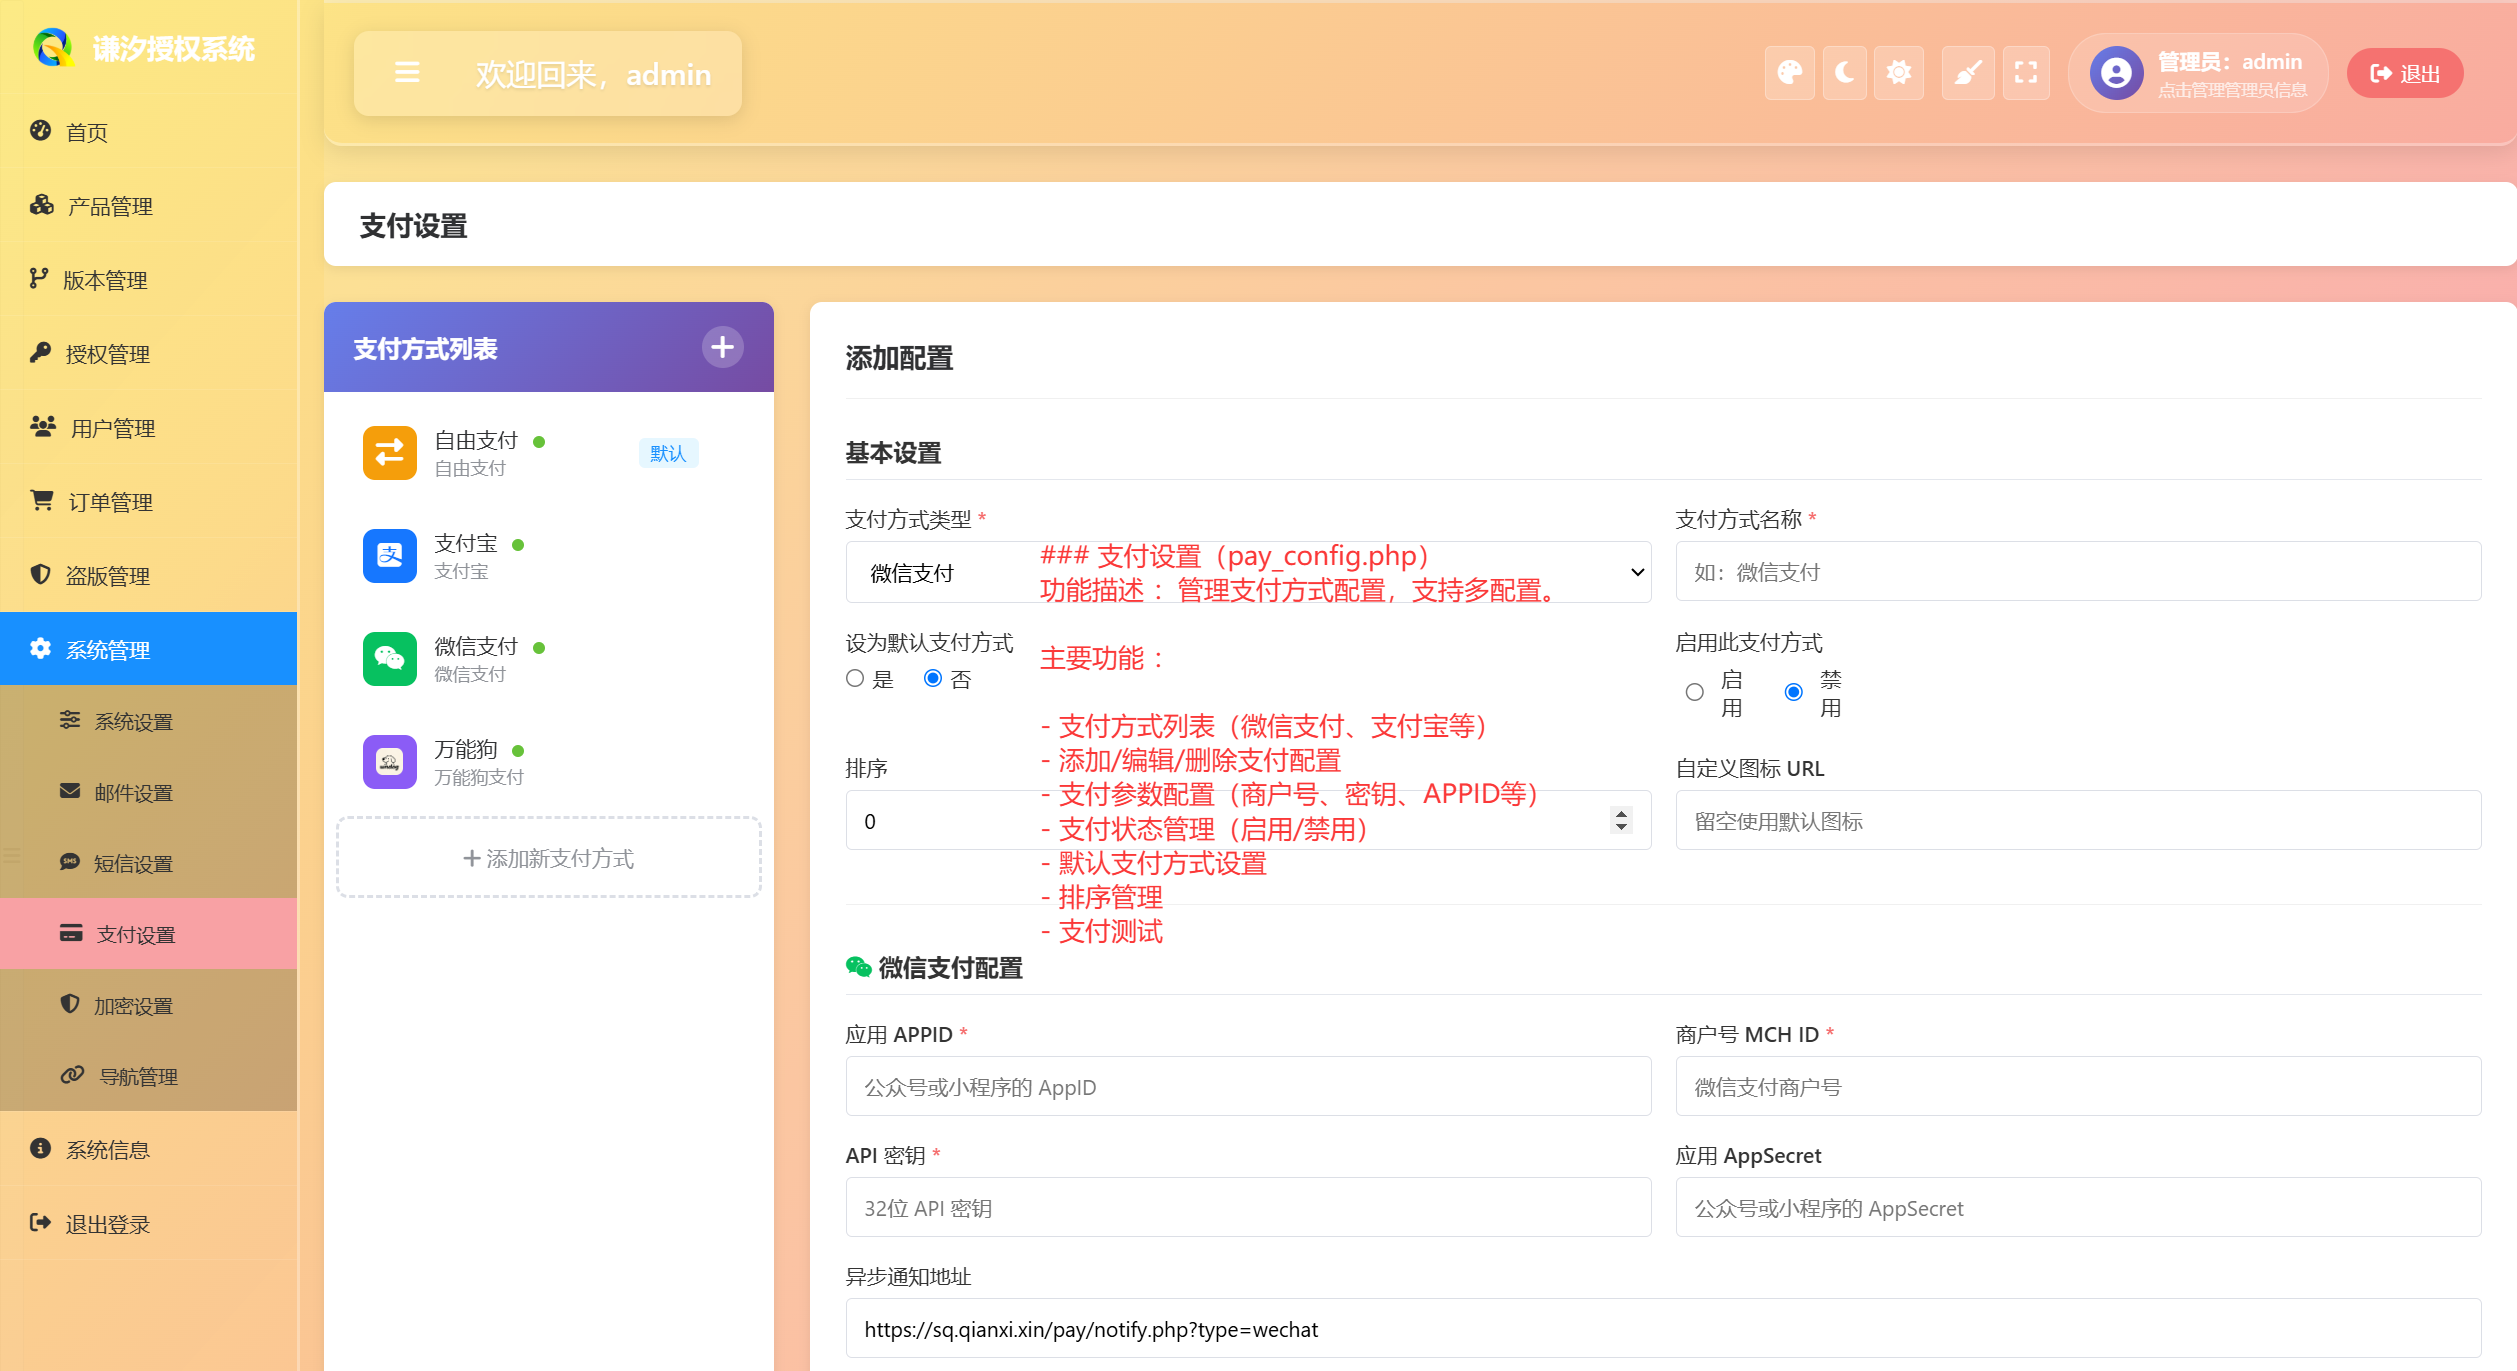Viewport: 2517px width, 1371px height.
Task: Go to 邮件设置 submenu item
Action: [148, 792]
